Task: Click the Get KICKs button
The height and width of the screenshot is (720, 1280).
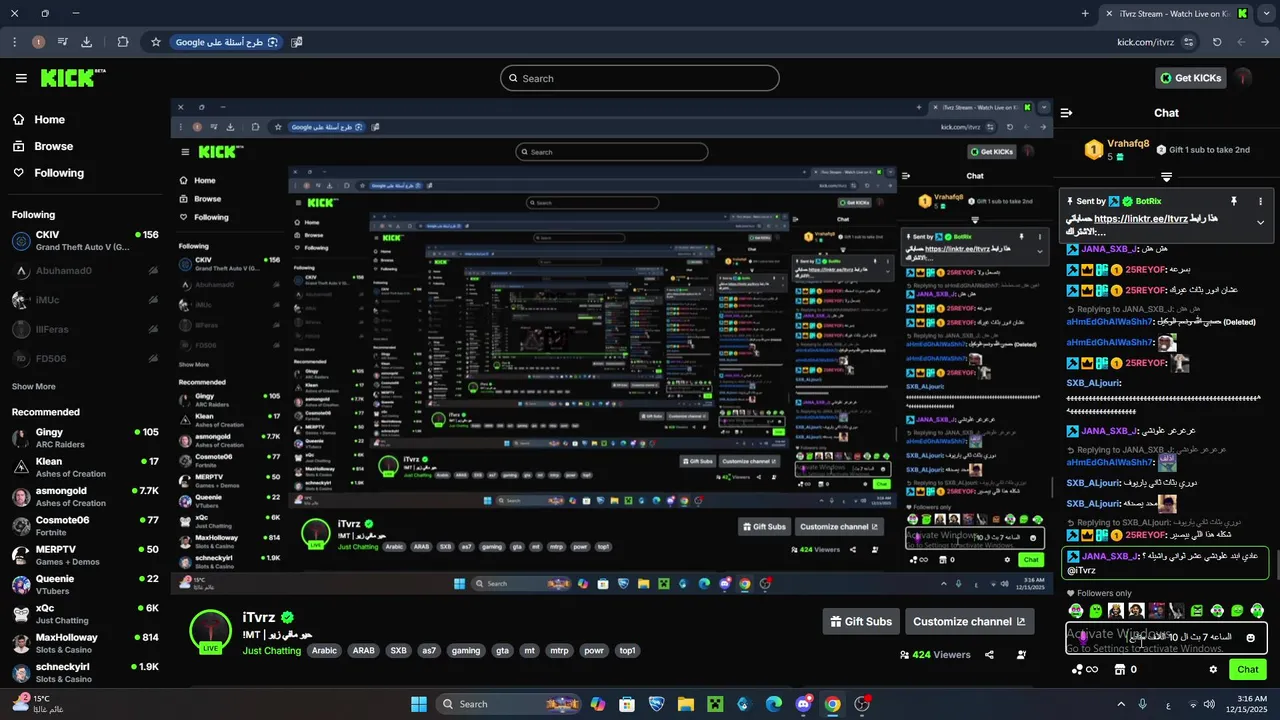Action: (x=1190, y=78)
